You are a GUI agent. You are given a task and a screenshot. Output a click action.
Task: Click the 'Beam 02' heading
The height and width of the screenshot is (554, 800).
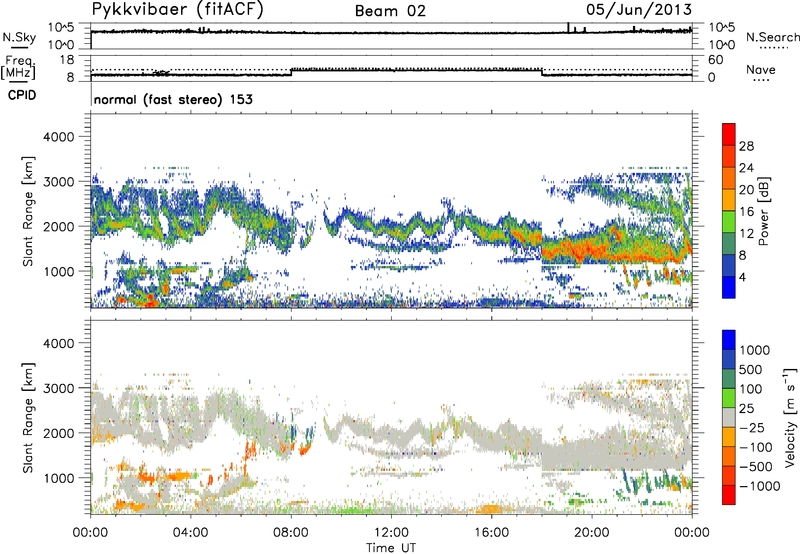point(390,11)
